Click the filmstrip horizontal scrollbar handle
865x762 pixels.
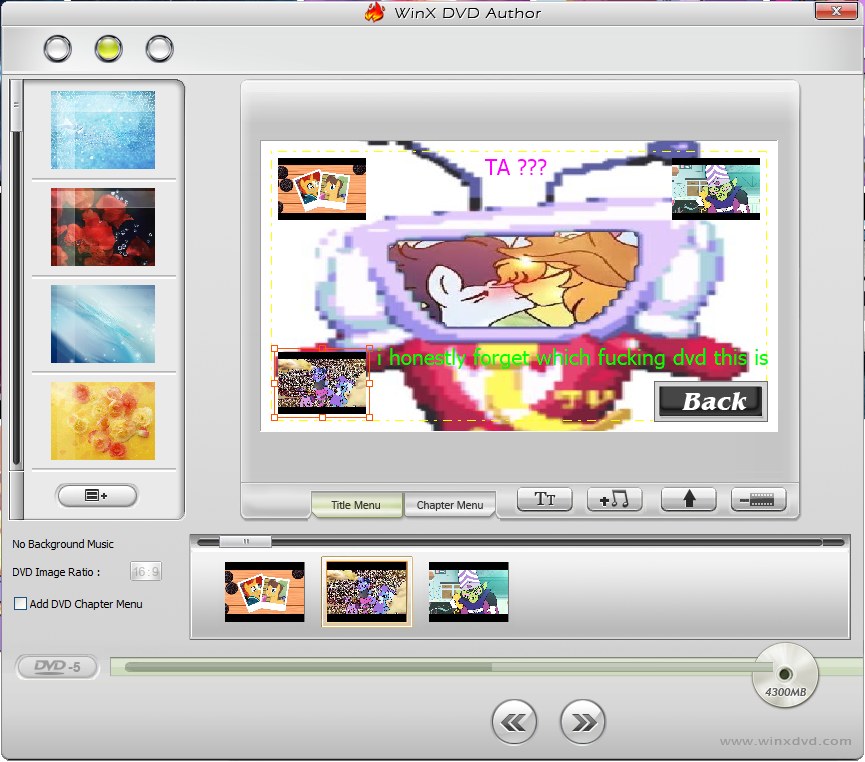coord(245,542)
